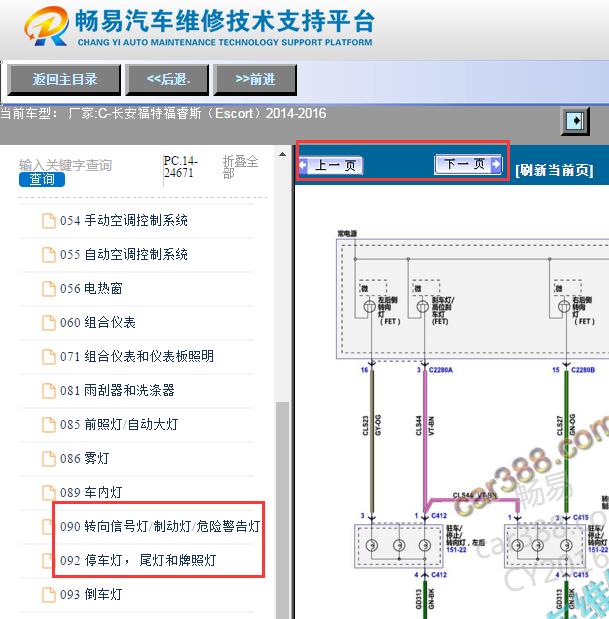Open 056 电热窗 entry

(x=91, y=289)
